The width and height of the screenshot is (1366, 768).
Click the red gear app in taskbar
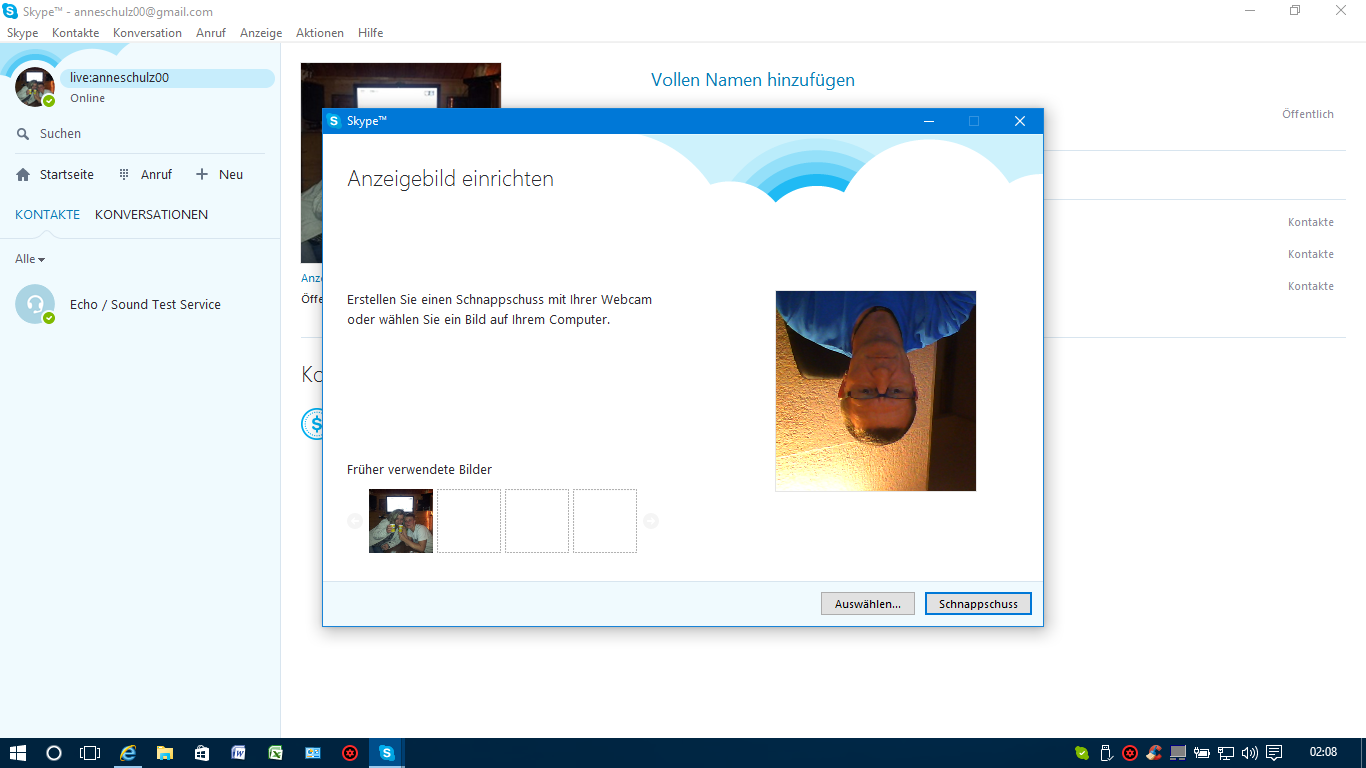pyautogui.click(x=350, y=753)
